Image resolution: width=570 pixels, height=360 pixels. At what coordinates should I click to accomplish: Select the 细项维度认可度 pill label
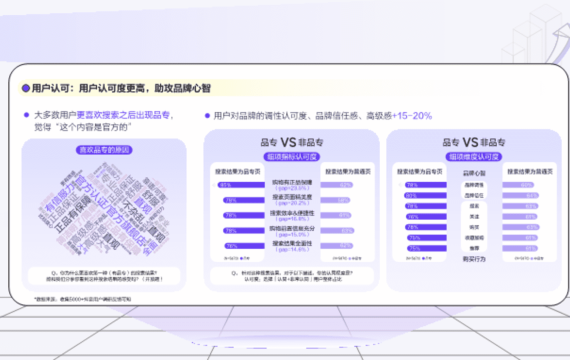(x=474, y=157)
